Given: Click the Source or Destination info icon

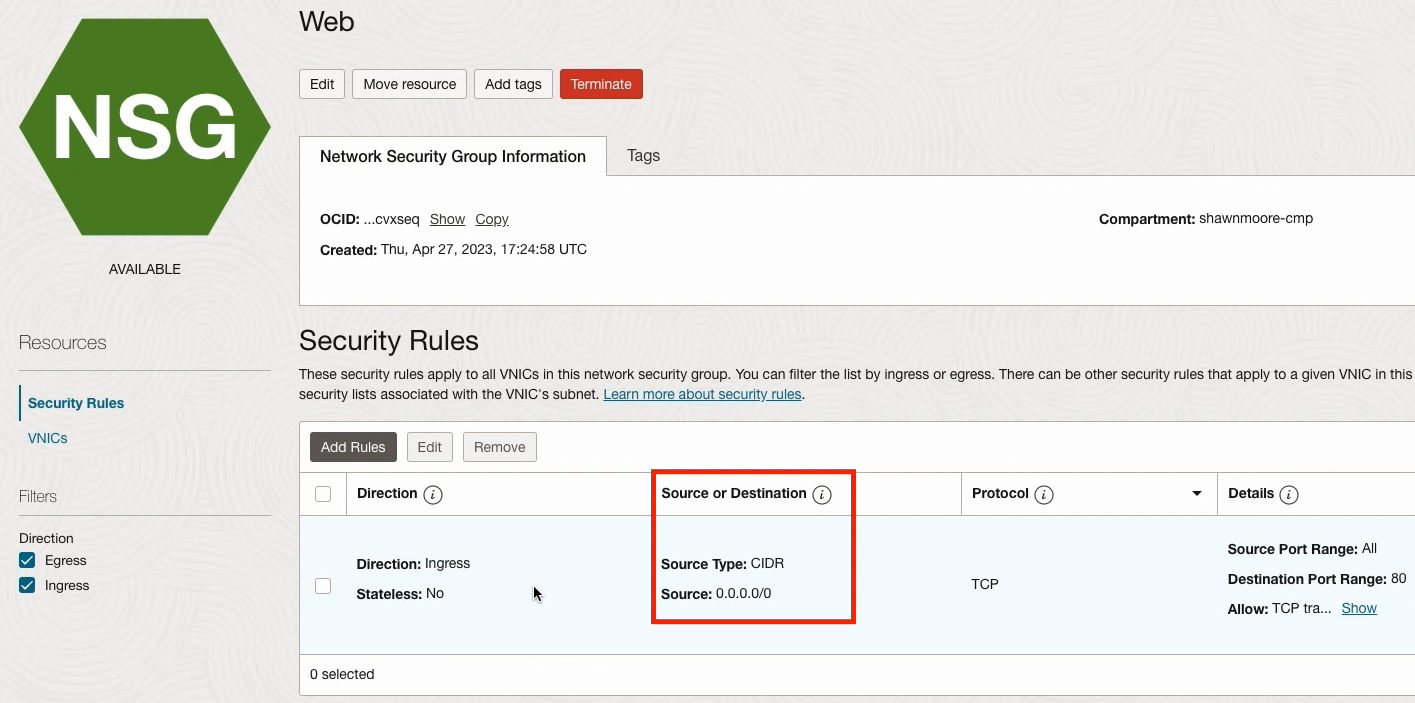Looking at the screenshot, I should (x=822, y=495).
